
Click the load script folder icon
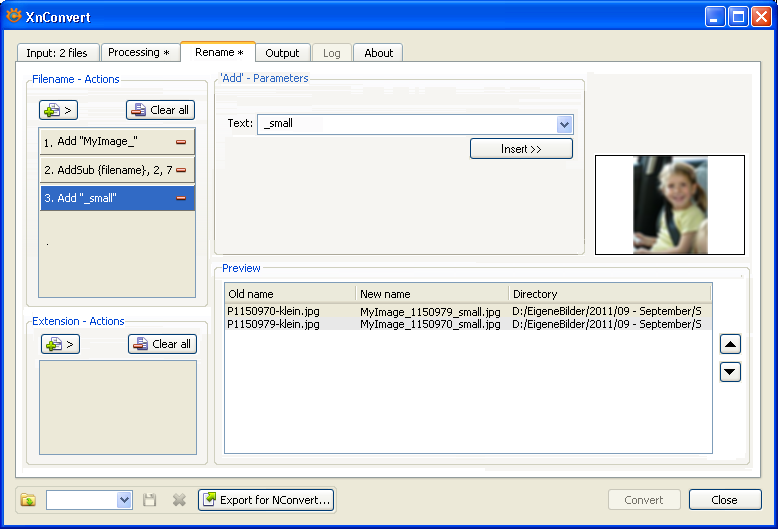coord(28,500)
